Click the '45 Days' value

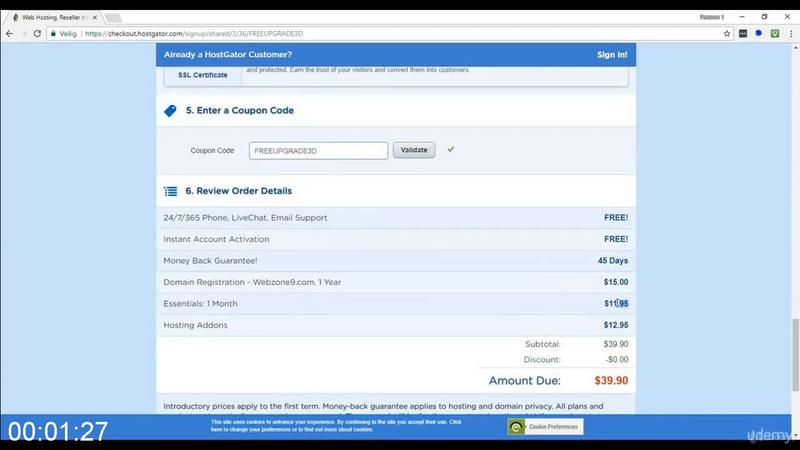pyautogui.click(x=613, y=261)
